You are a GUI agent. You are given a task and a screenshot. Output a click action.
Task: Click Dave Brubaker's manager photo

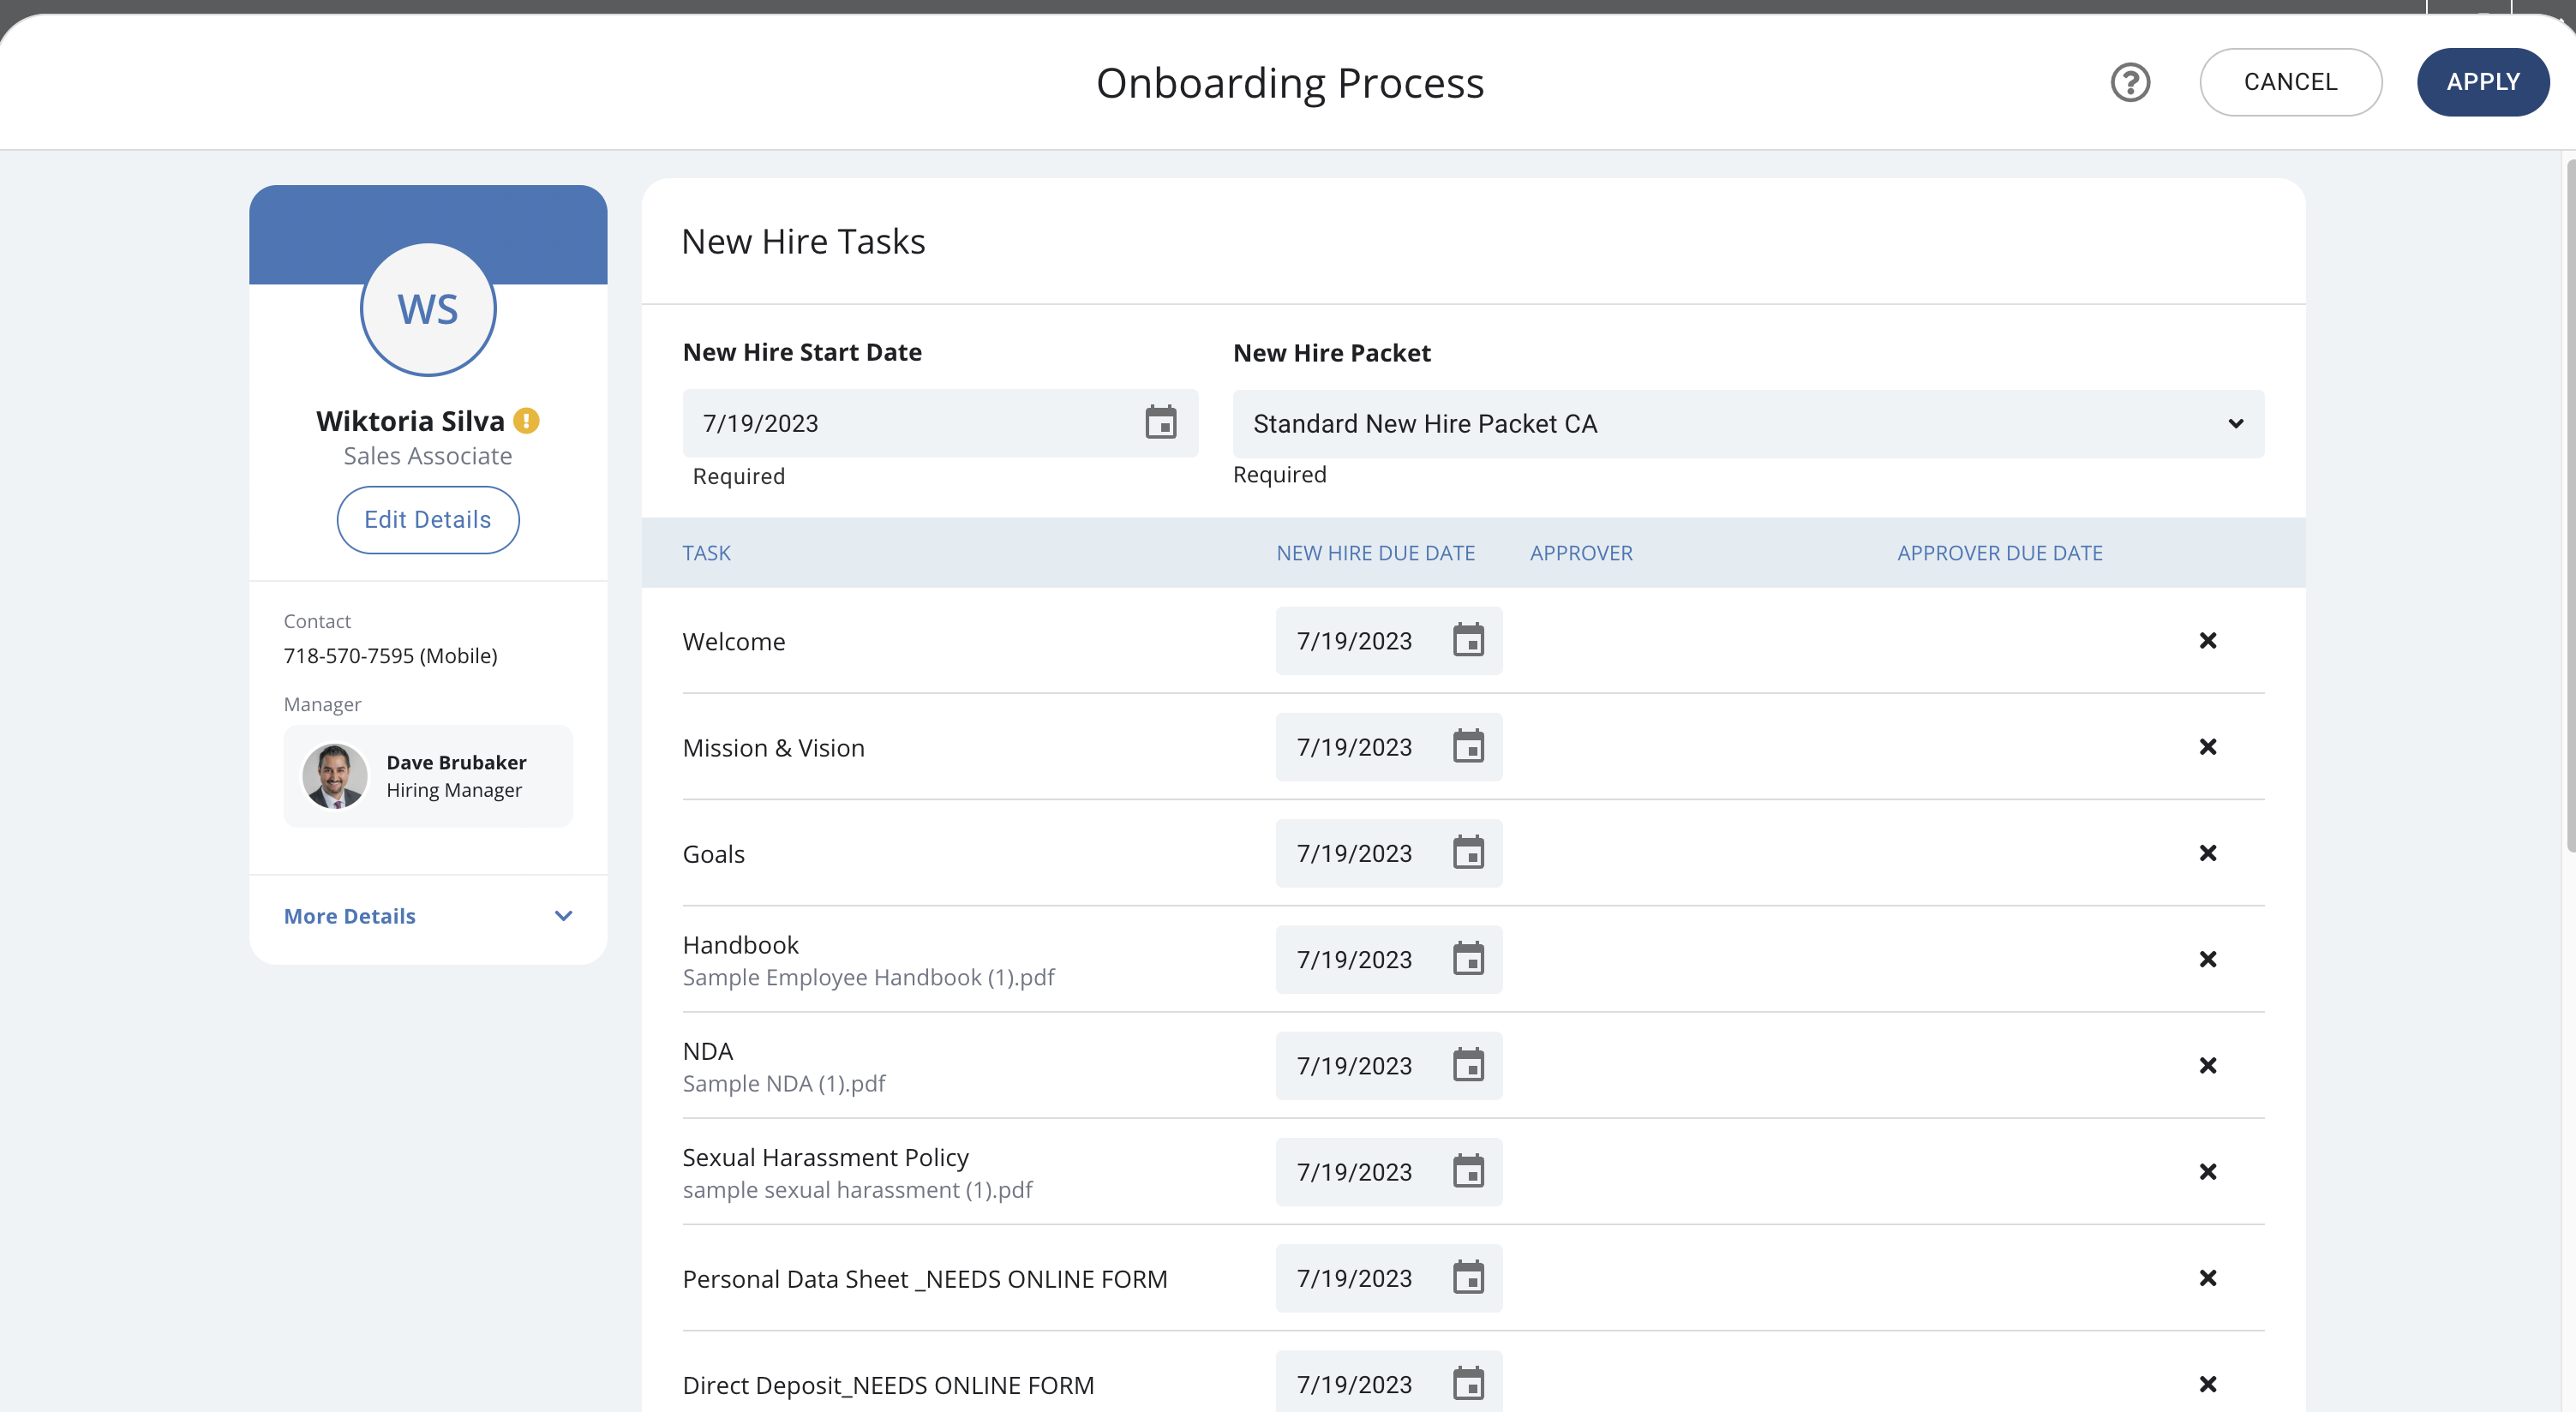tap(335, 776)
